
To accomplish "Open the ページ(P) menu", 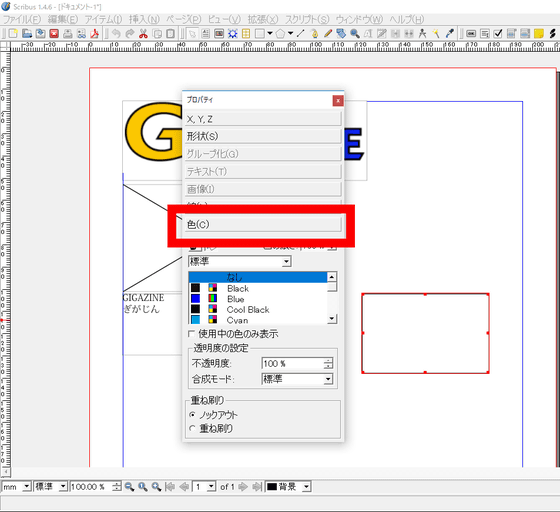I will coord(184,19).
